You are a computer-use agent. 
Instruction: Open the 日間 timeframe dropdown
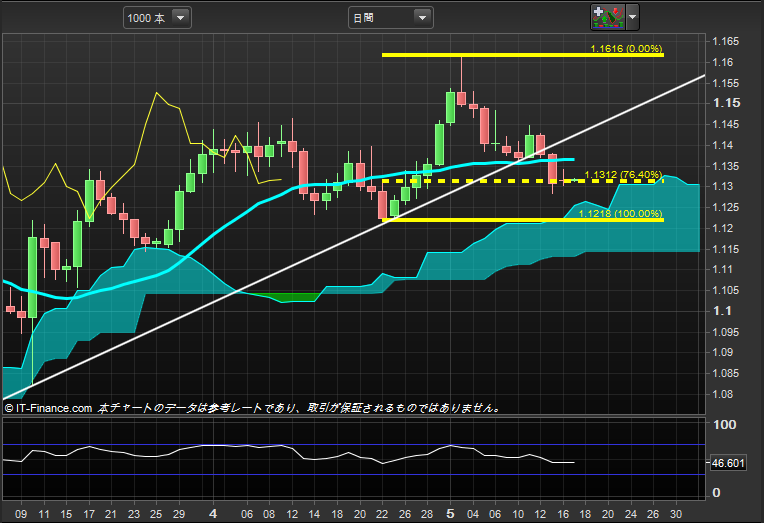click(390, 18)
